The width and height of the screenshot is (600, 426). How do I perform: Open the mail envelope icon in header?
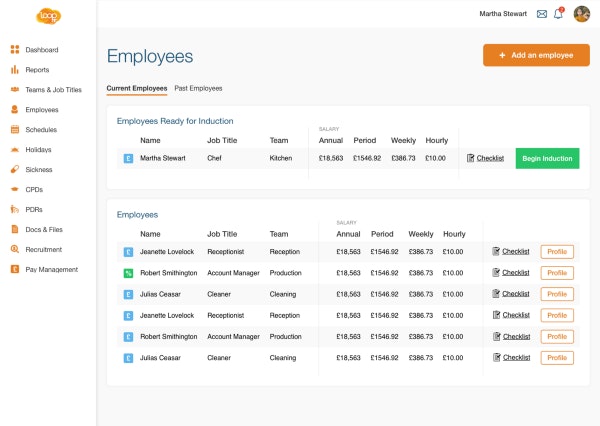coord(542,14)
